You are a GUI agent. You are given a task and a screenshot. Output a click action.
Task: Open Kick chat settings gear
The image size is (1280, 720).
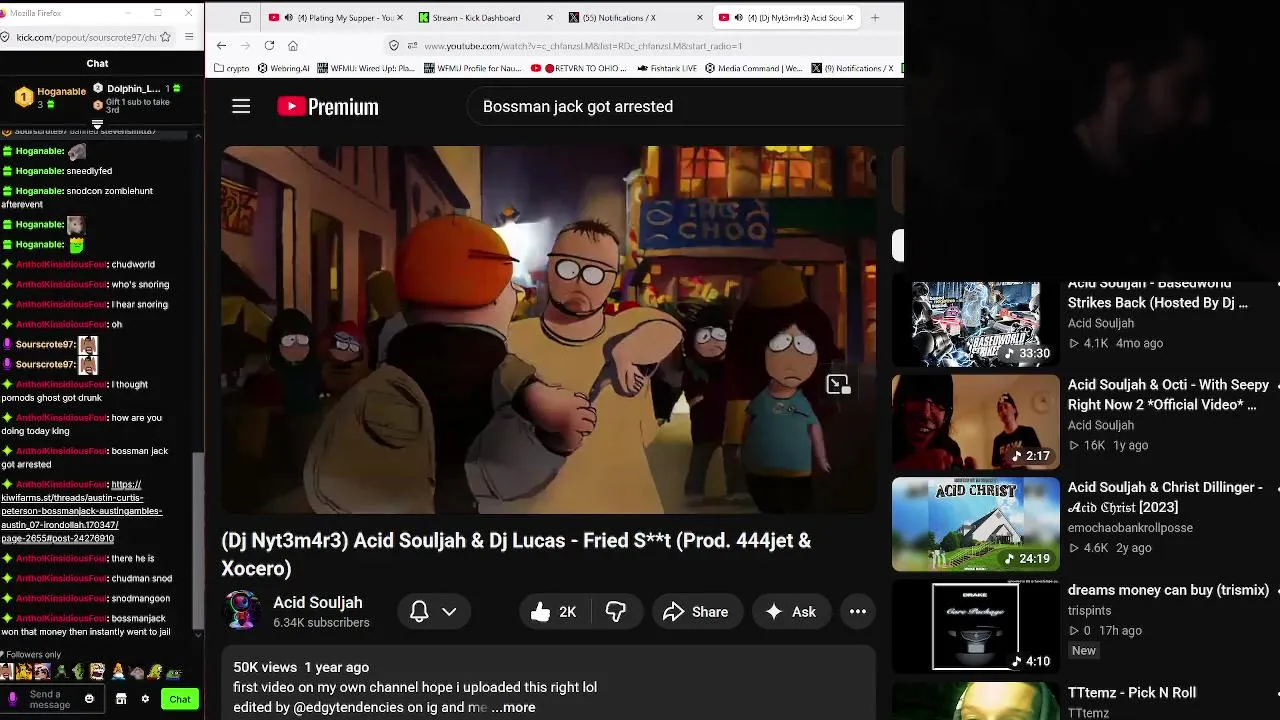(145, 699)
